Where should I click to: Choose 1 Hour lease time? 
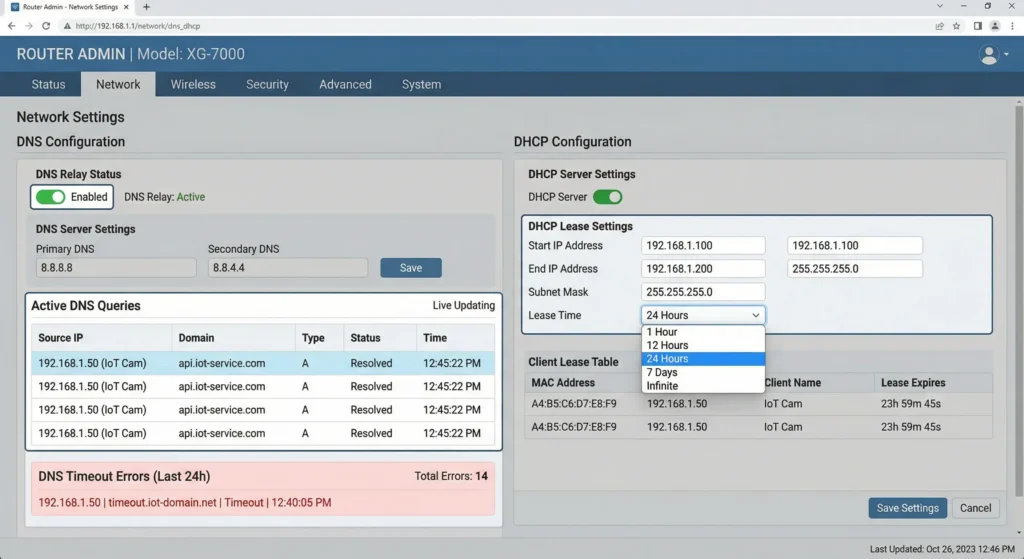(x=703, y=332)
